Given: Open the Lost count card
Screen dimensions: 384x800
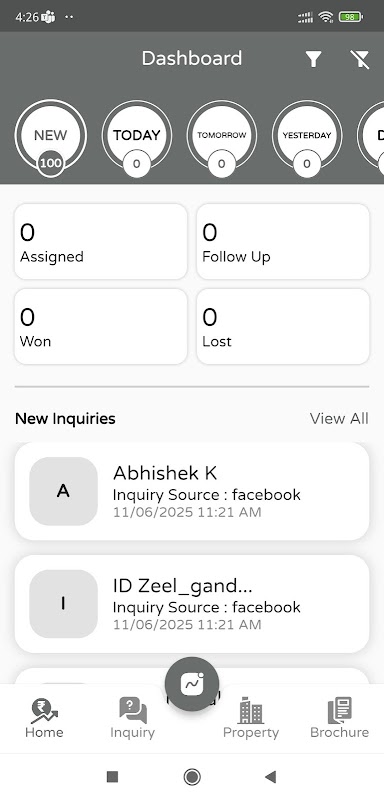Looking at the screenshot, I should click(x=283, y=327).
